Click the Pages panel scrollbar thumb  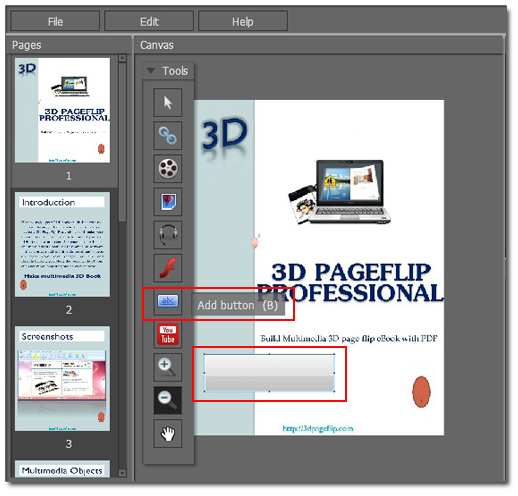tap(122, 142)
